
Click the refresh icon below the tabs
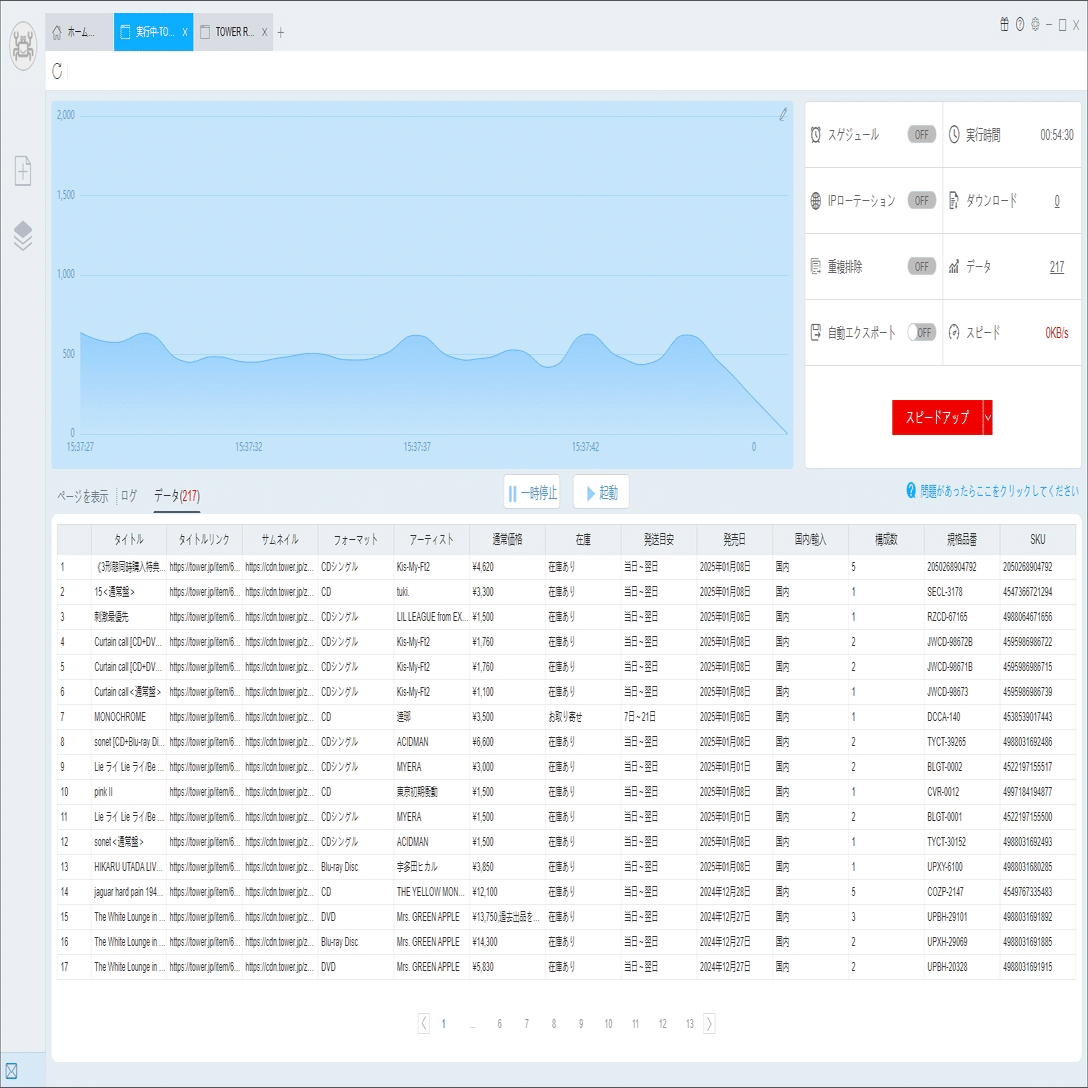tap(58, 71)
